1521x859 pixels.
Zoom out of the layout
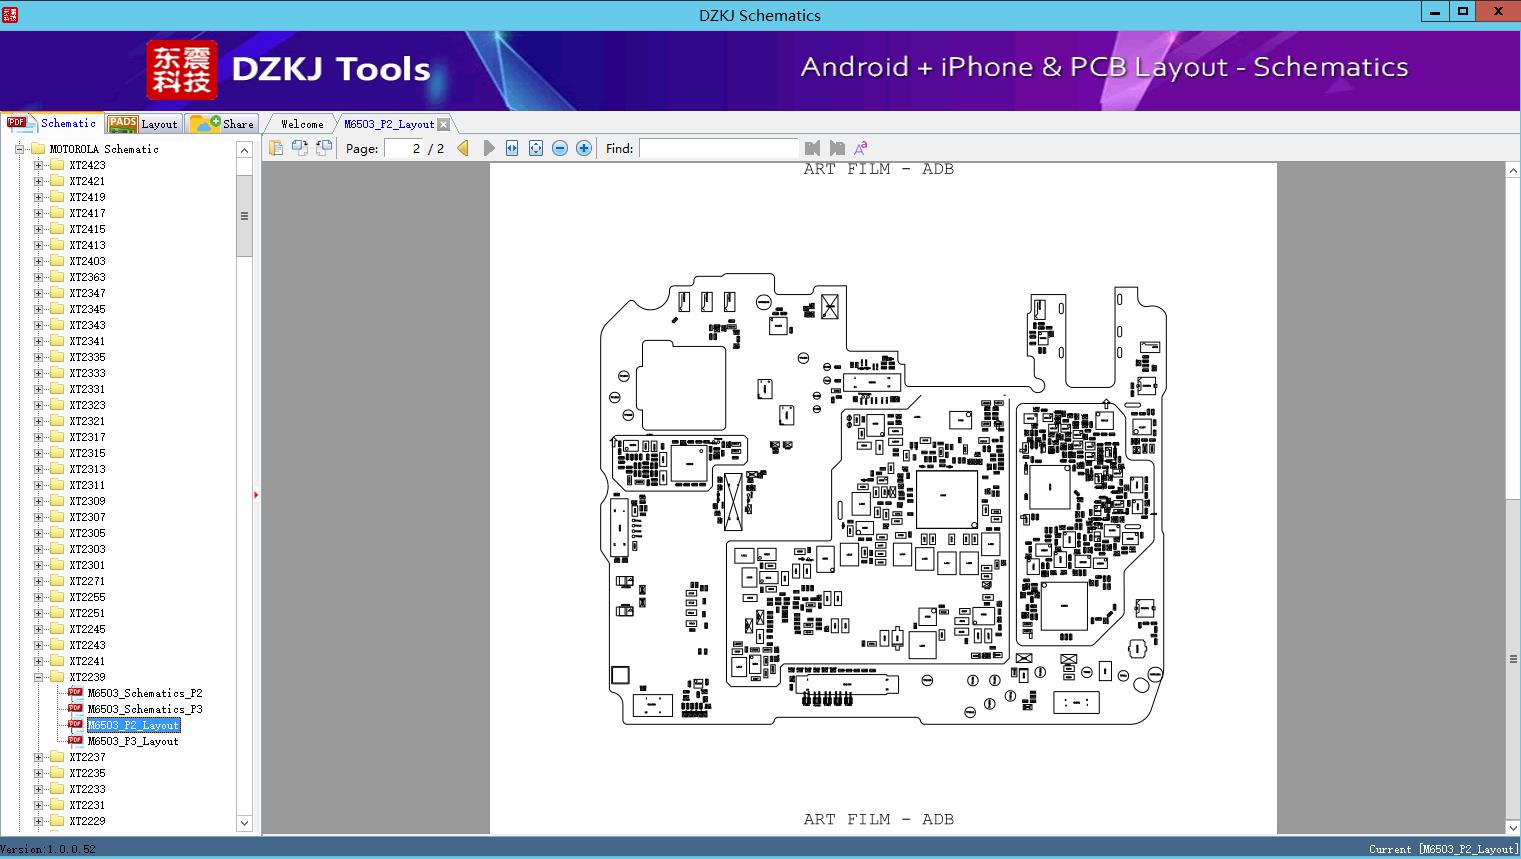(x=560, y=148)
